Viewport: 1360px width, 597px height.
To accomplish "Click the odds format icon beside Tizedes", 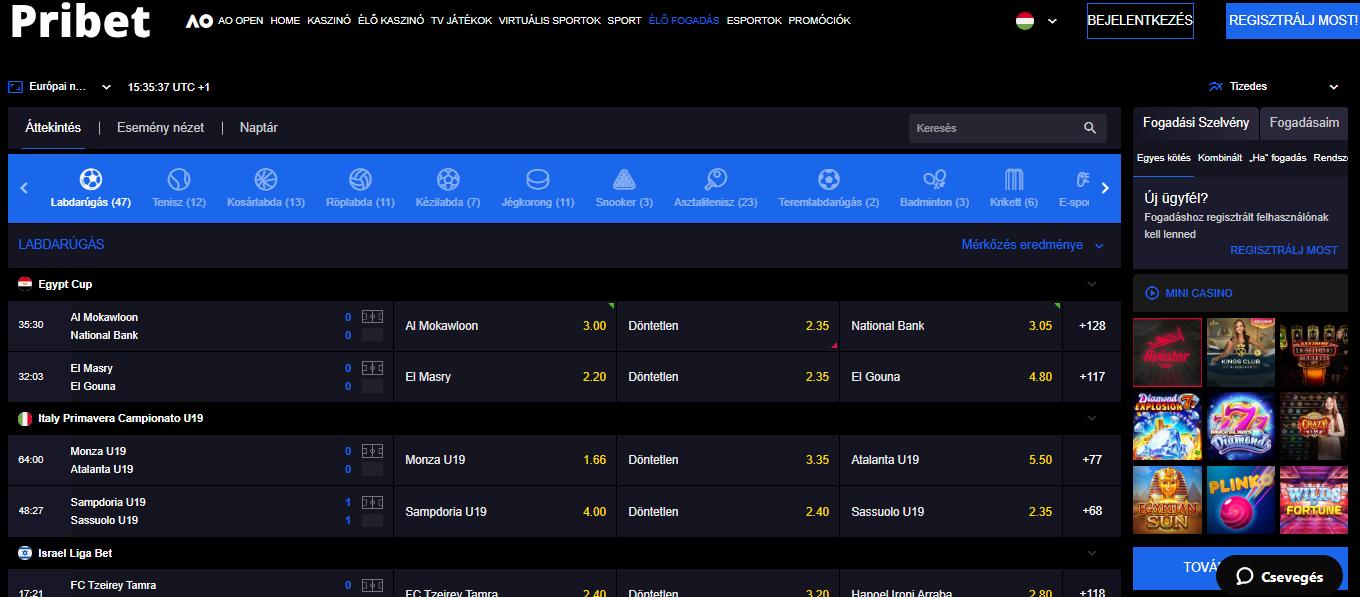I will click(1216, 86).
